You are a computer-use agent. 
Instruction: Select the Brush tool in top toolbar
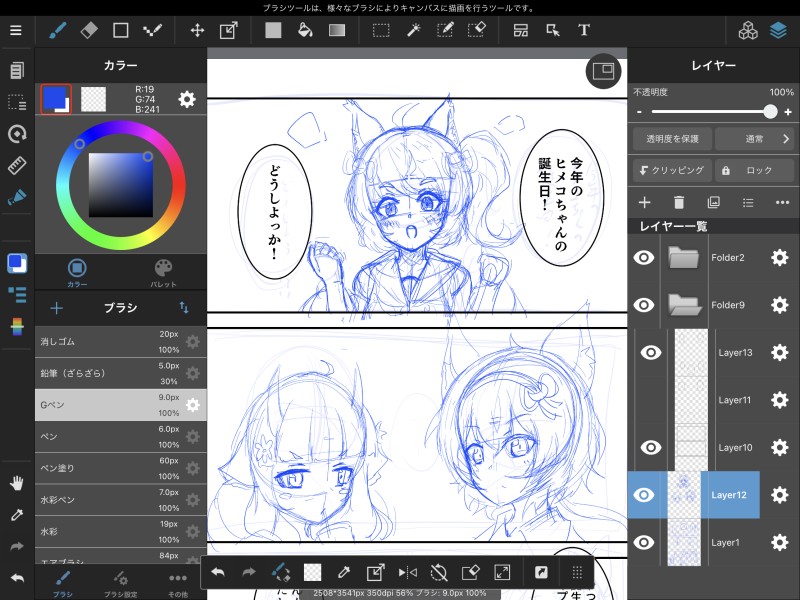click(x=58, y=31)
